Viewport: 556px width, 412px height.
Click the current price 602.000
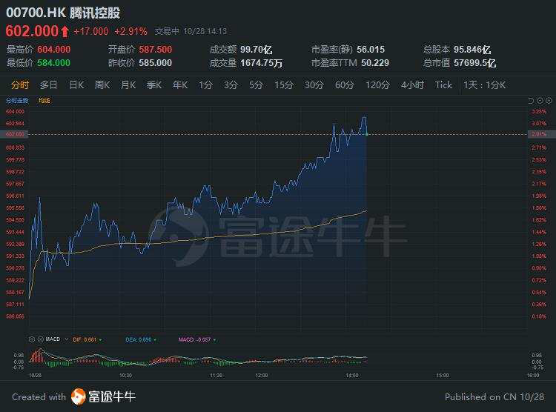coord(32,31)
